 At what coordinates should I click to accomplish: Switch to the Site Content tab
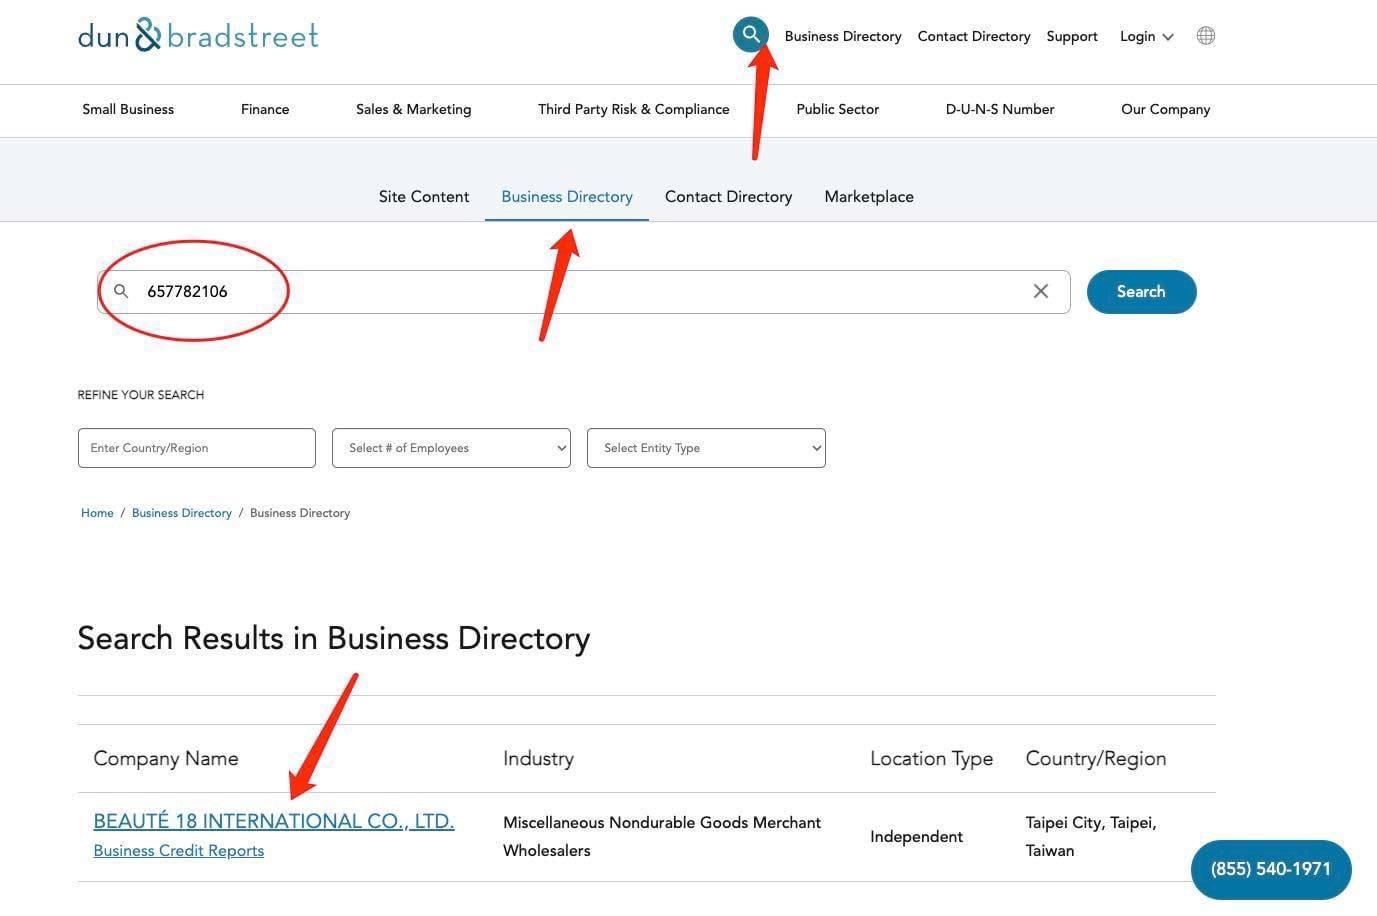click(x=423, y=197)
